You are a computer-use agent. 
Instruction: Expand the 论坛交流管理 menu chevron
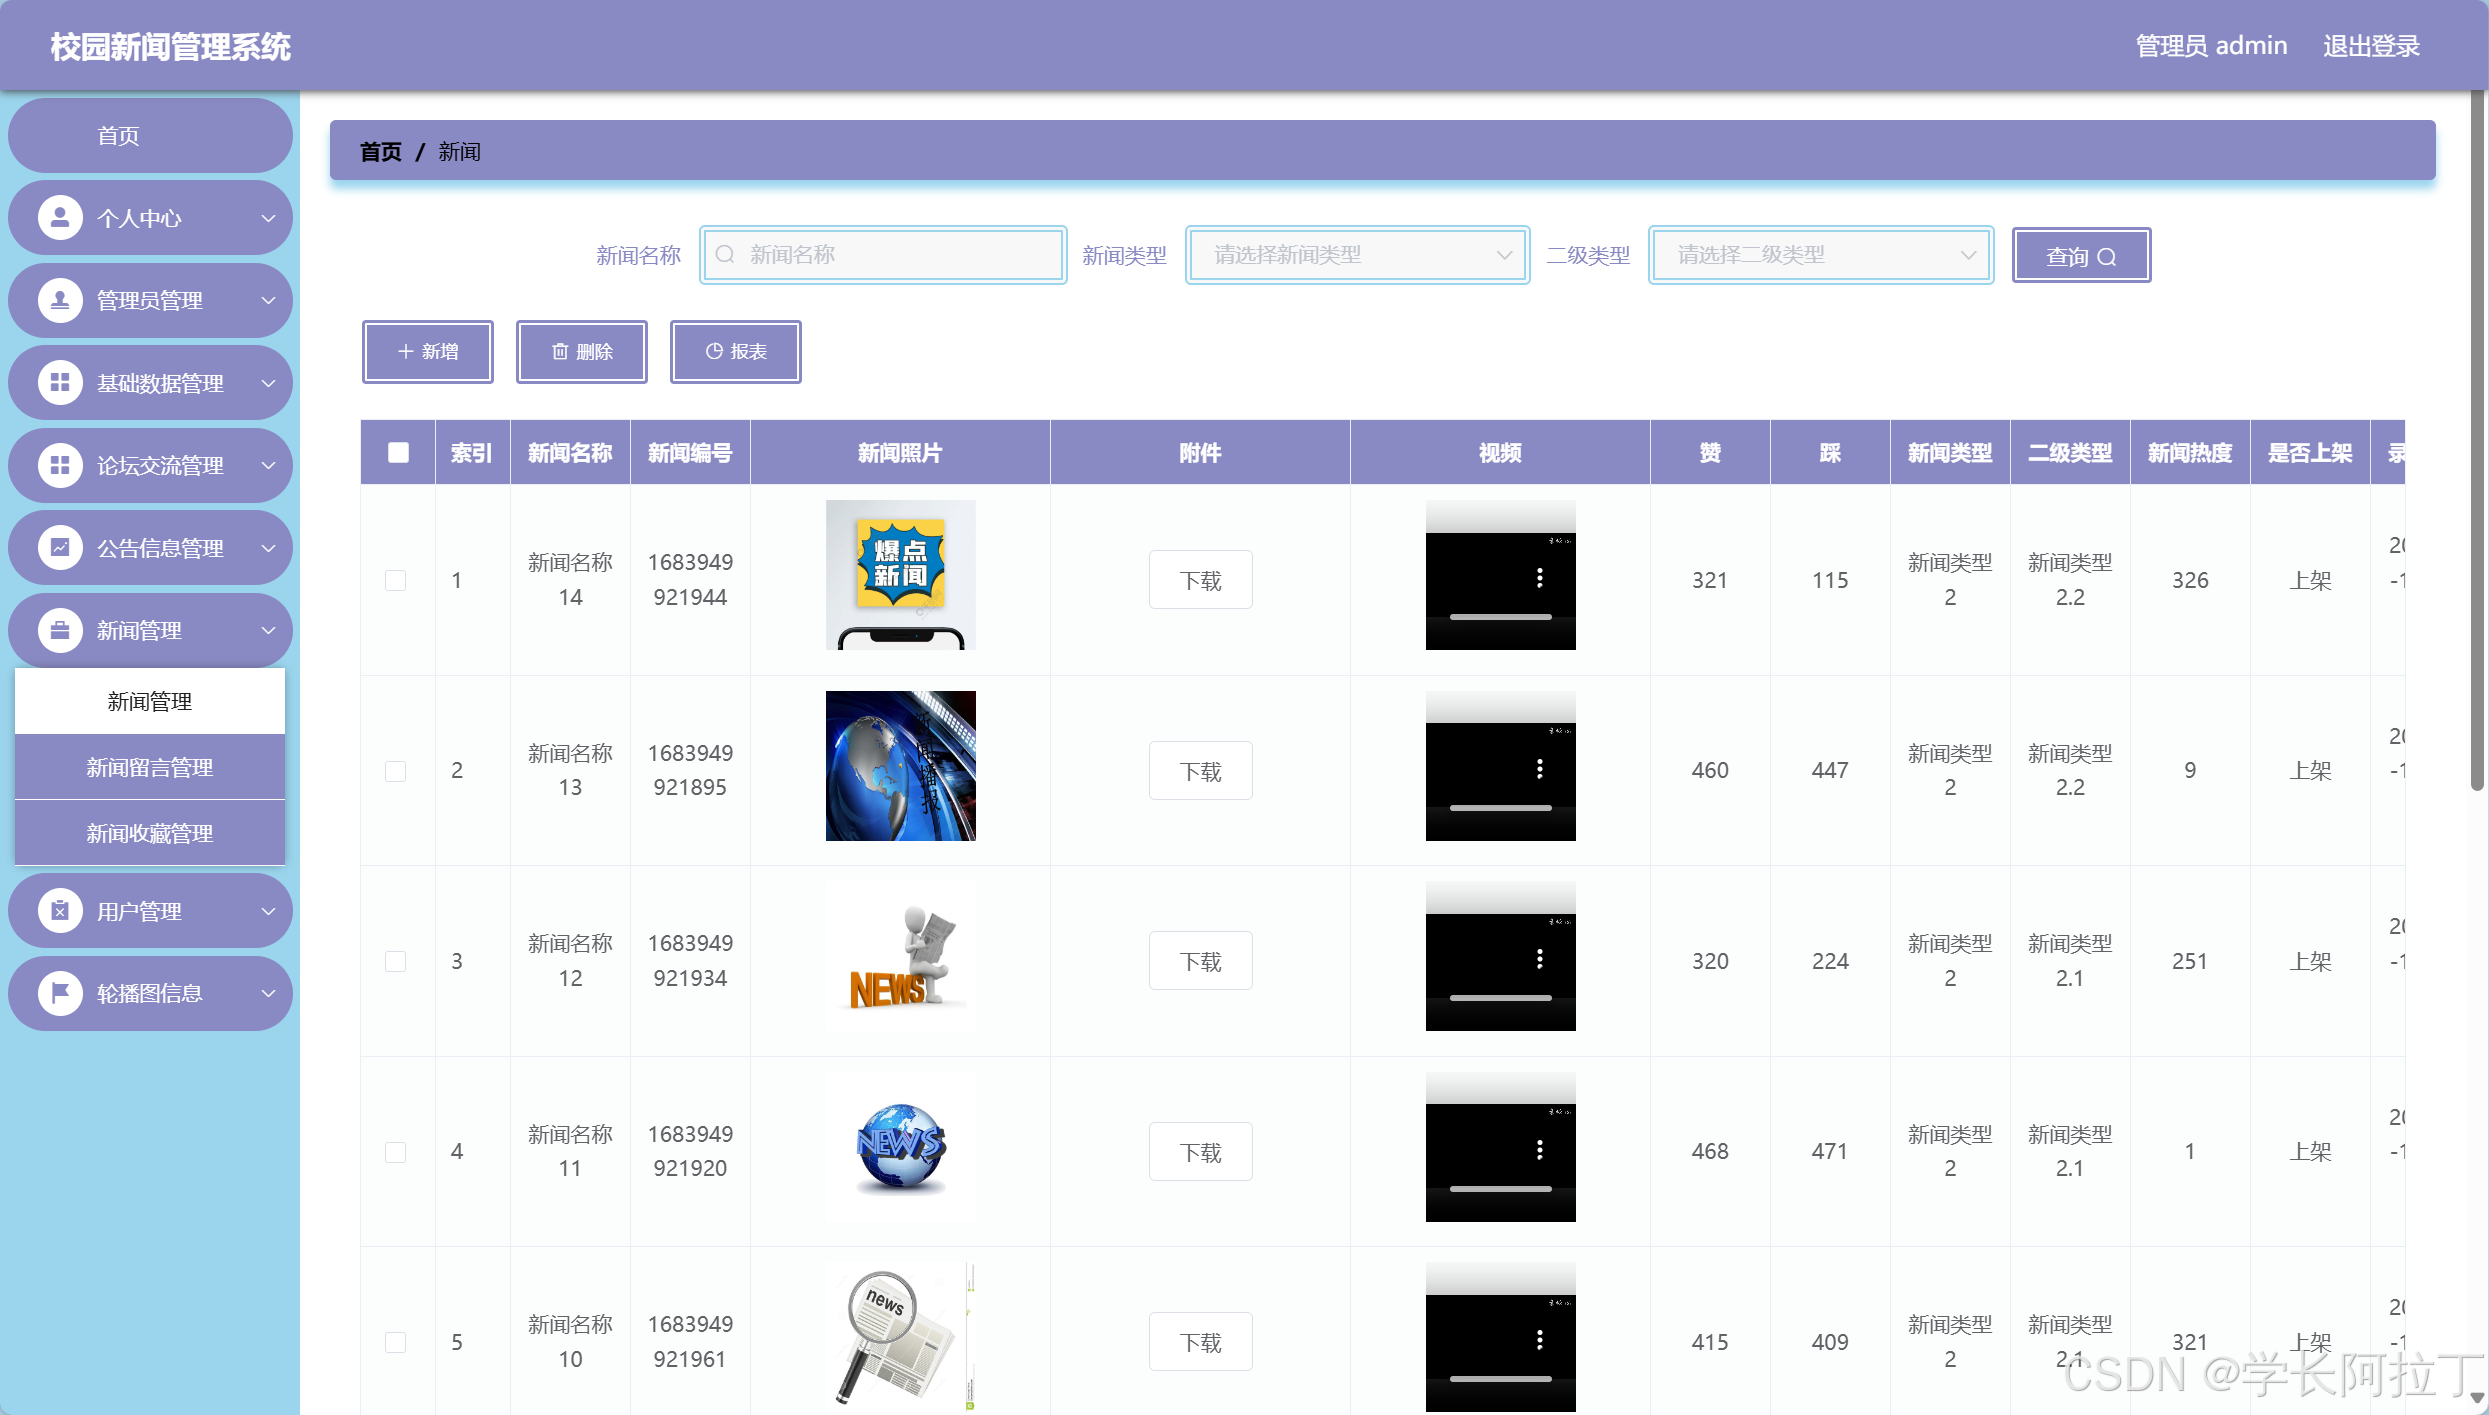coord(268,466)
